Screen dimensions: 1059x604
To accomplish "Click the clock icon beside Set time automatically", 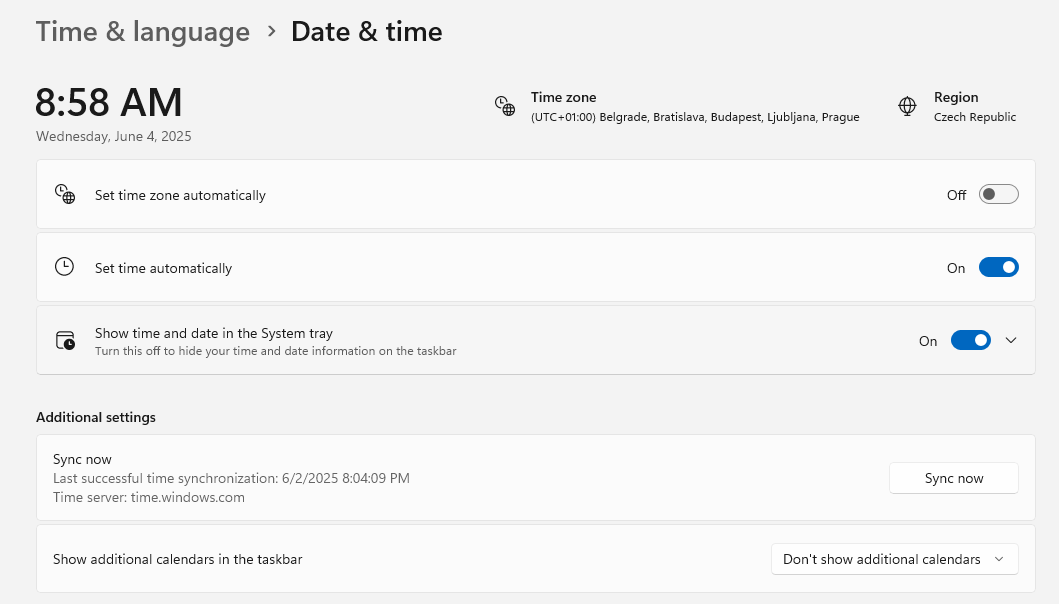I will pos(65,267).
